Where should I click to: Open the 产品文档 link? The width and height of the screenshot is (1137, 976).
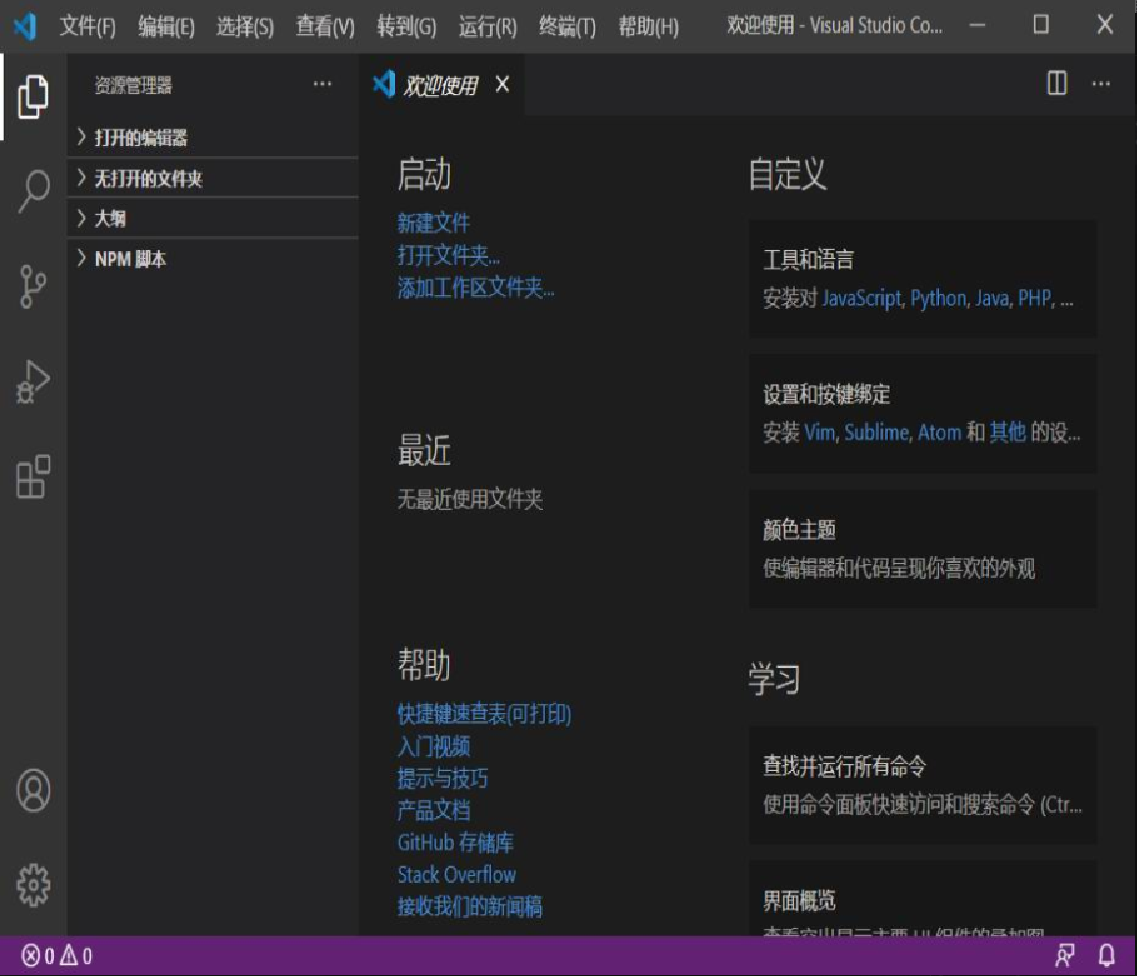click(433, 810)
